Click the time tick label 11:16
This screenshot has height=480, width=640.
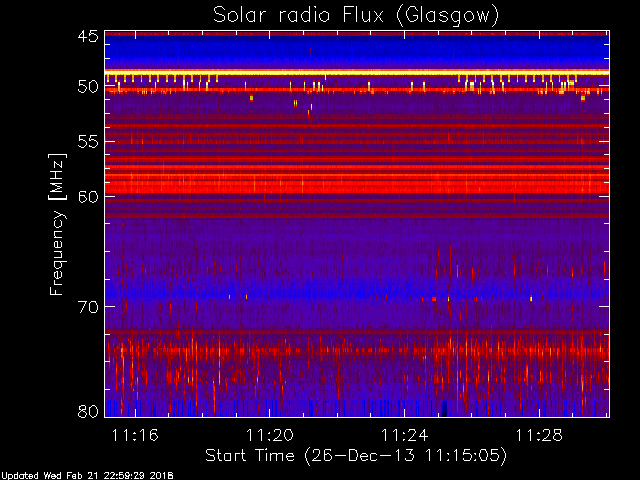(x=135, y=435)
